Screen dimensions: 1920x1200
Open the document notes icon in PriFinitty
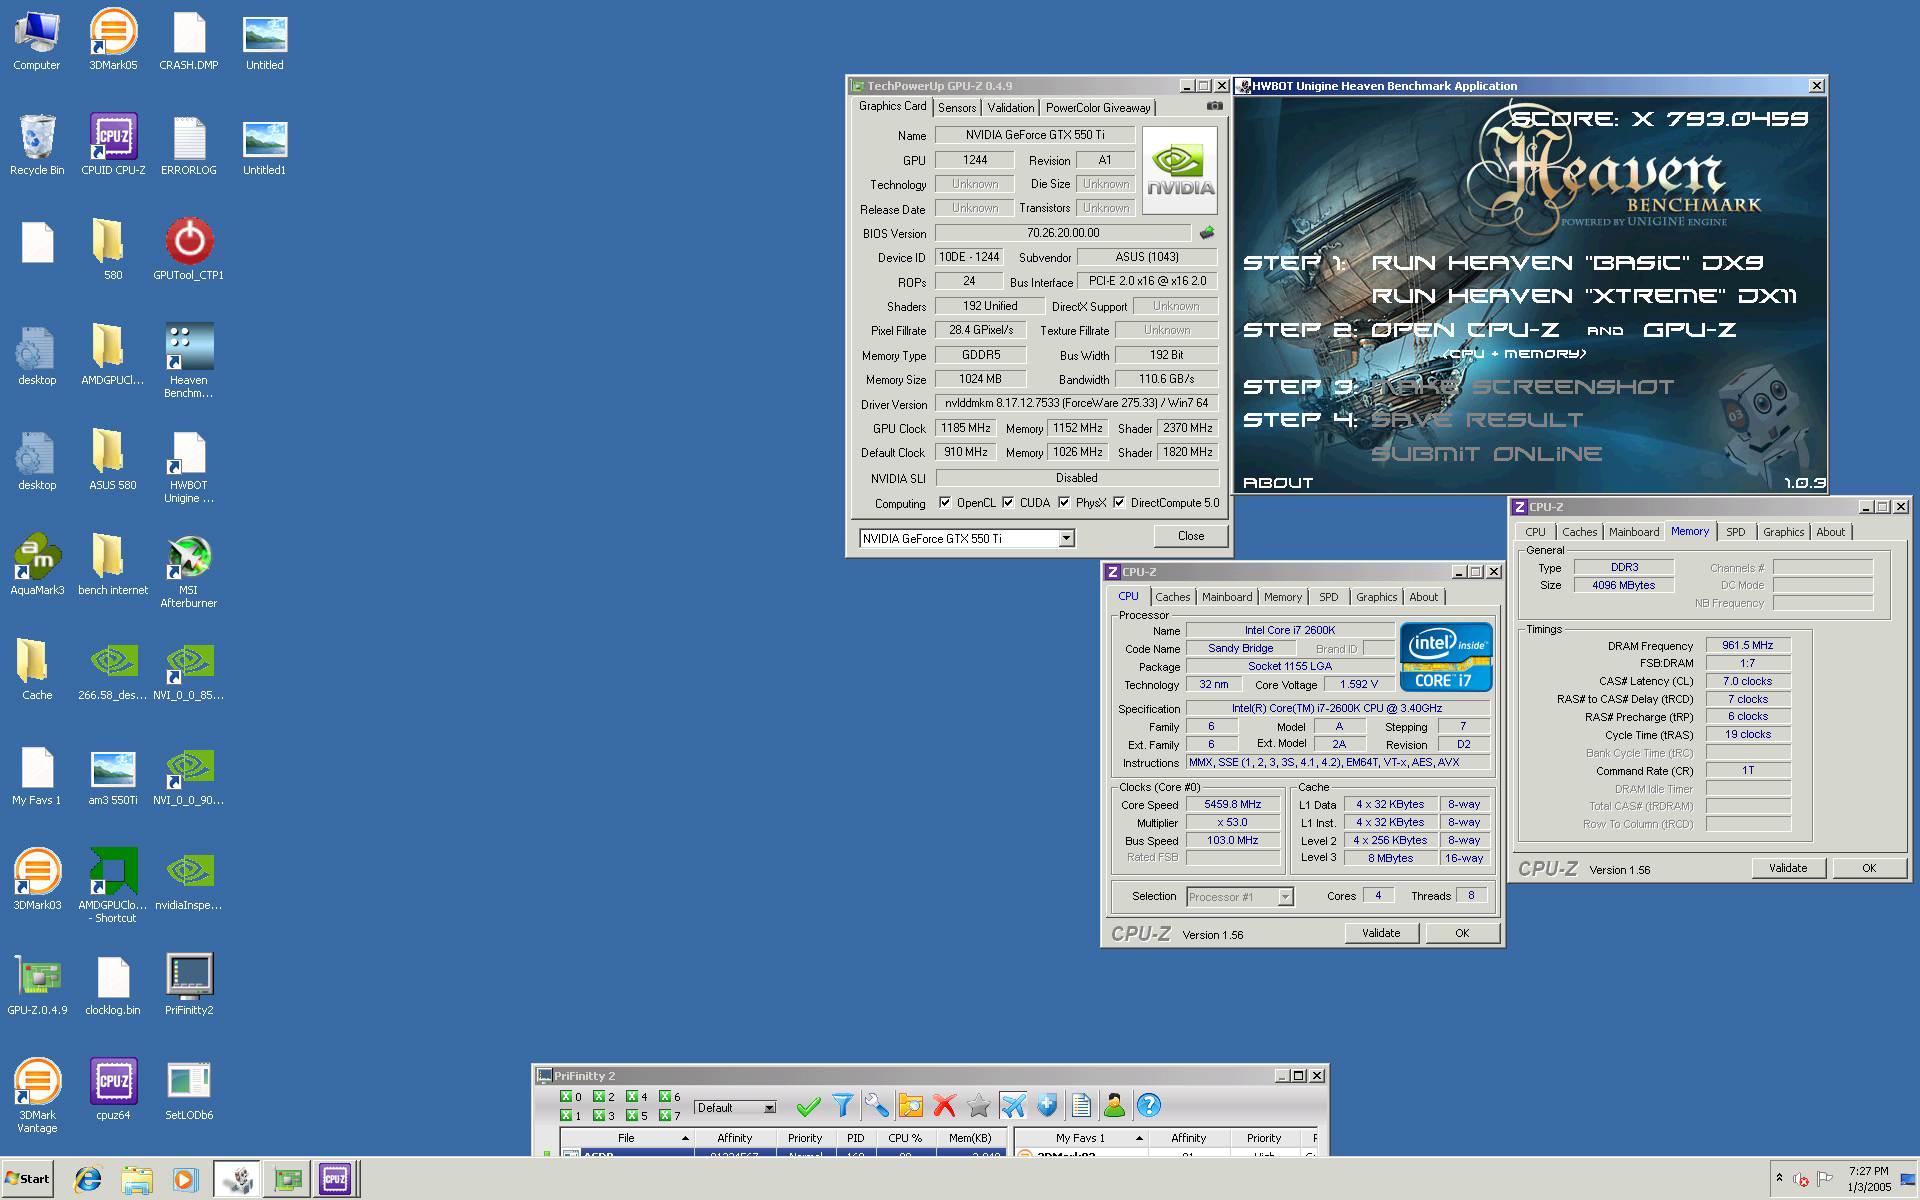(x=1081, y=1106)
